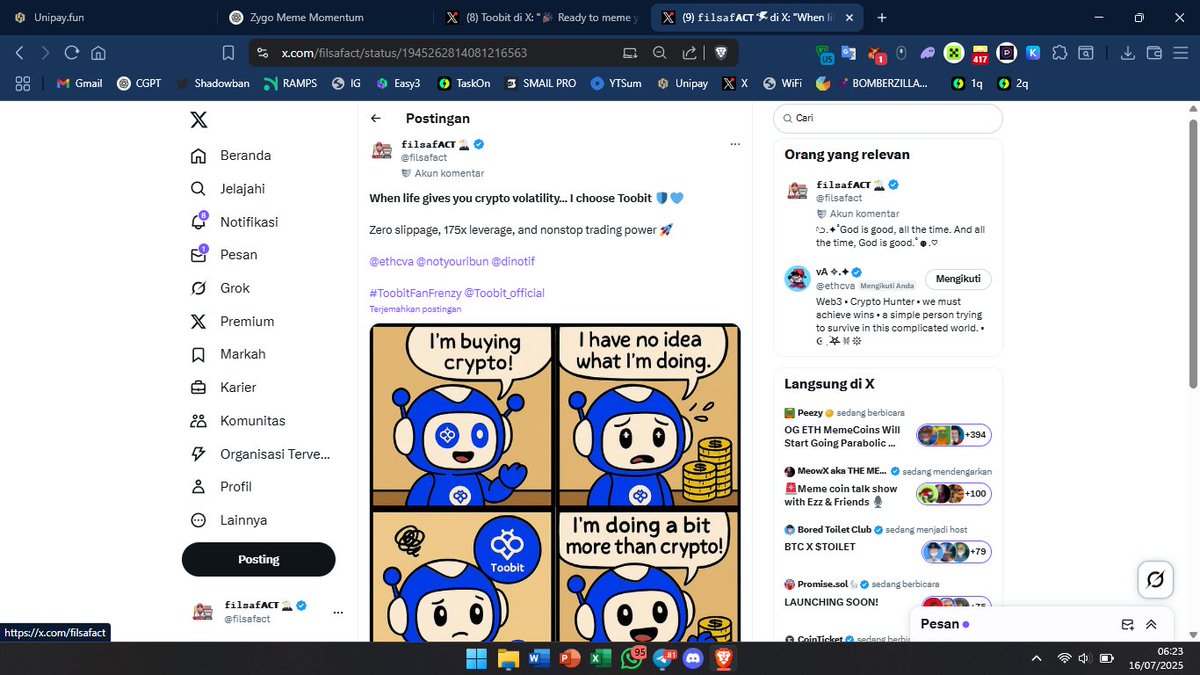Open the post's three-dot more menu
The width and height of the screenshot is (1200, 675).
[735, 145]
